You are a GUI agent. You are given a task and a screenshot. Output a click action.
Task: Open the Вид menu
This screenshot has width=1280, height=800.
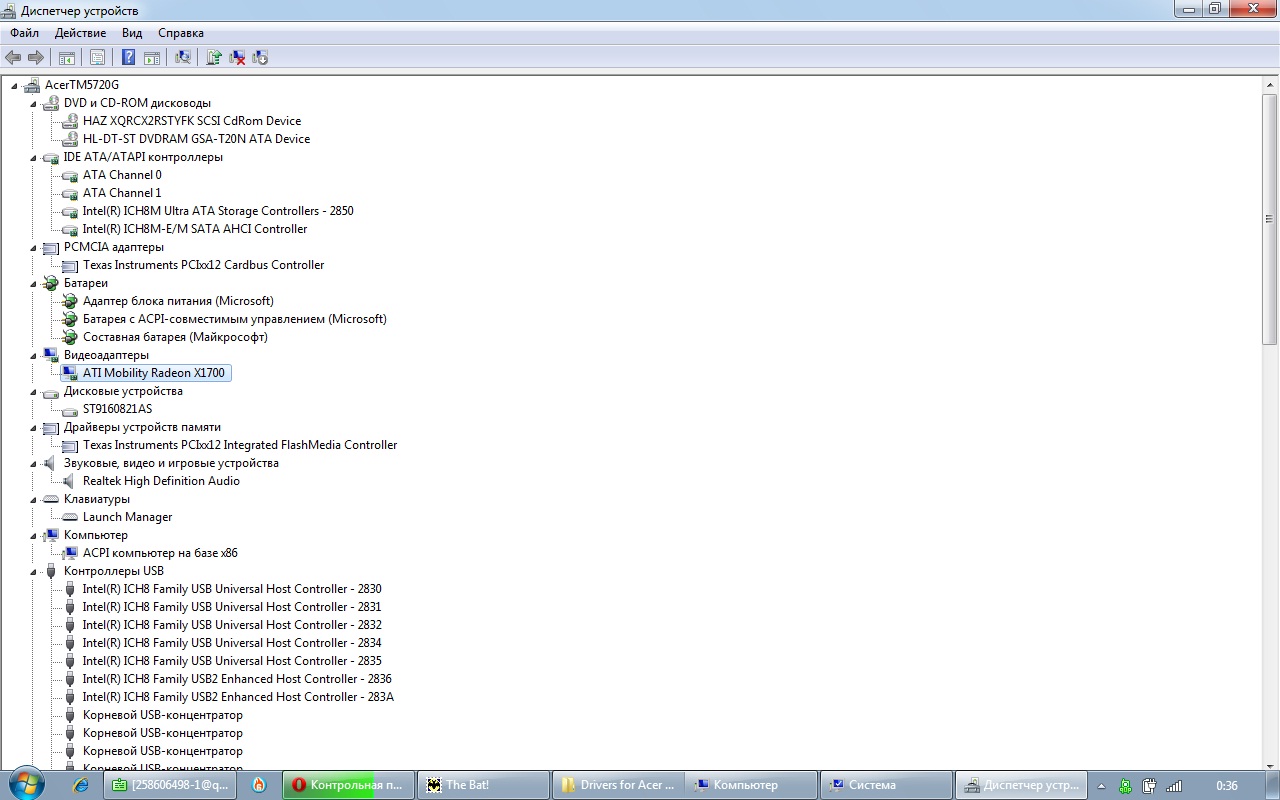pos(132,33)
